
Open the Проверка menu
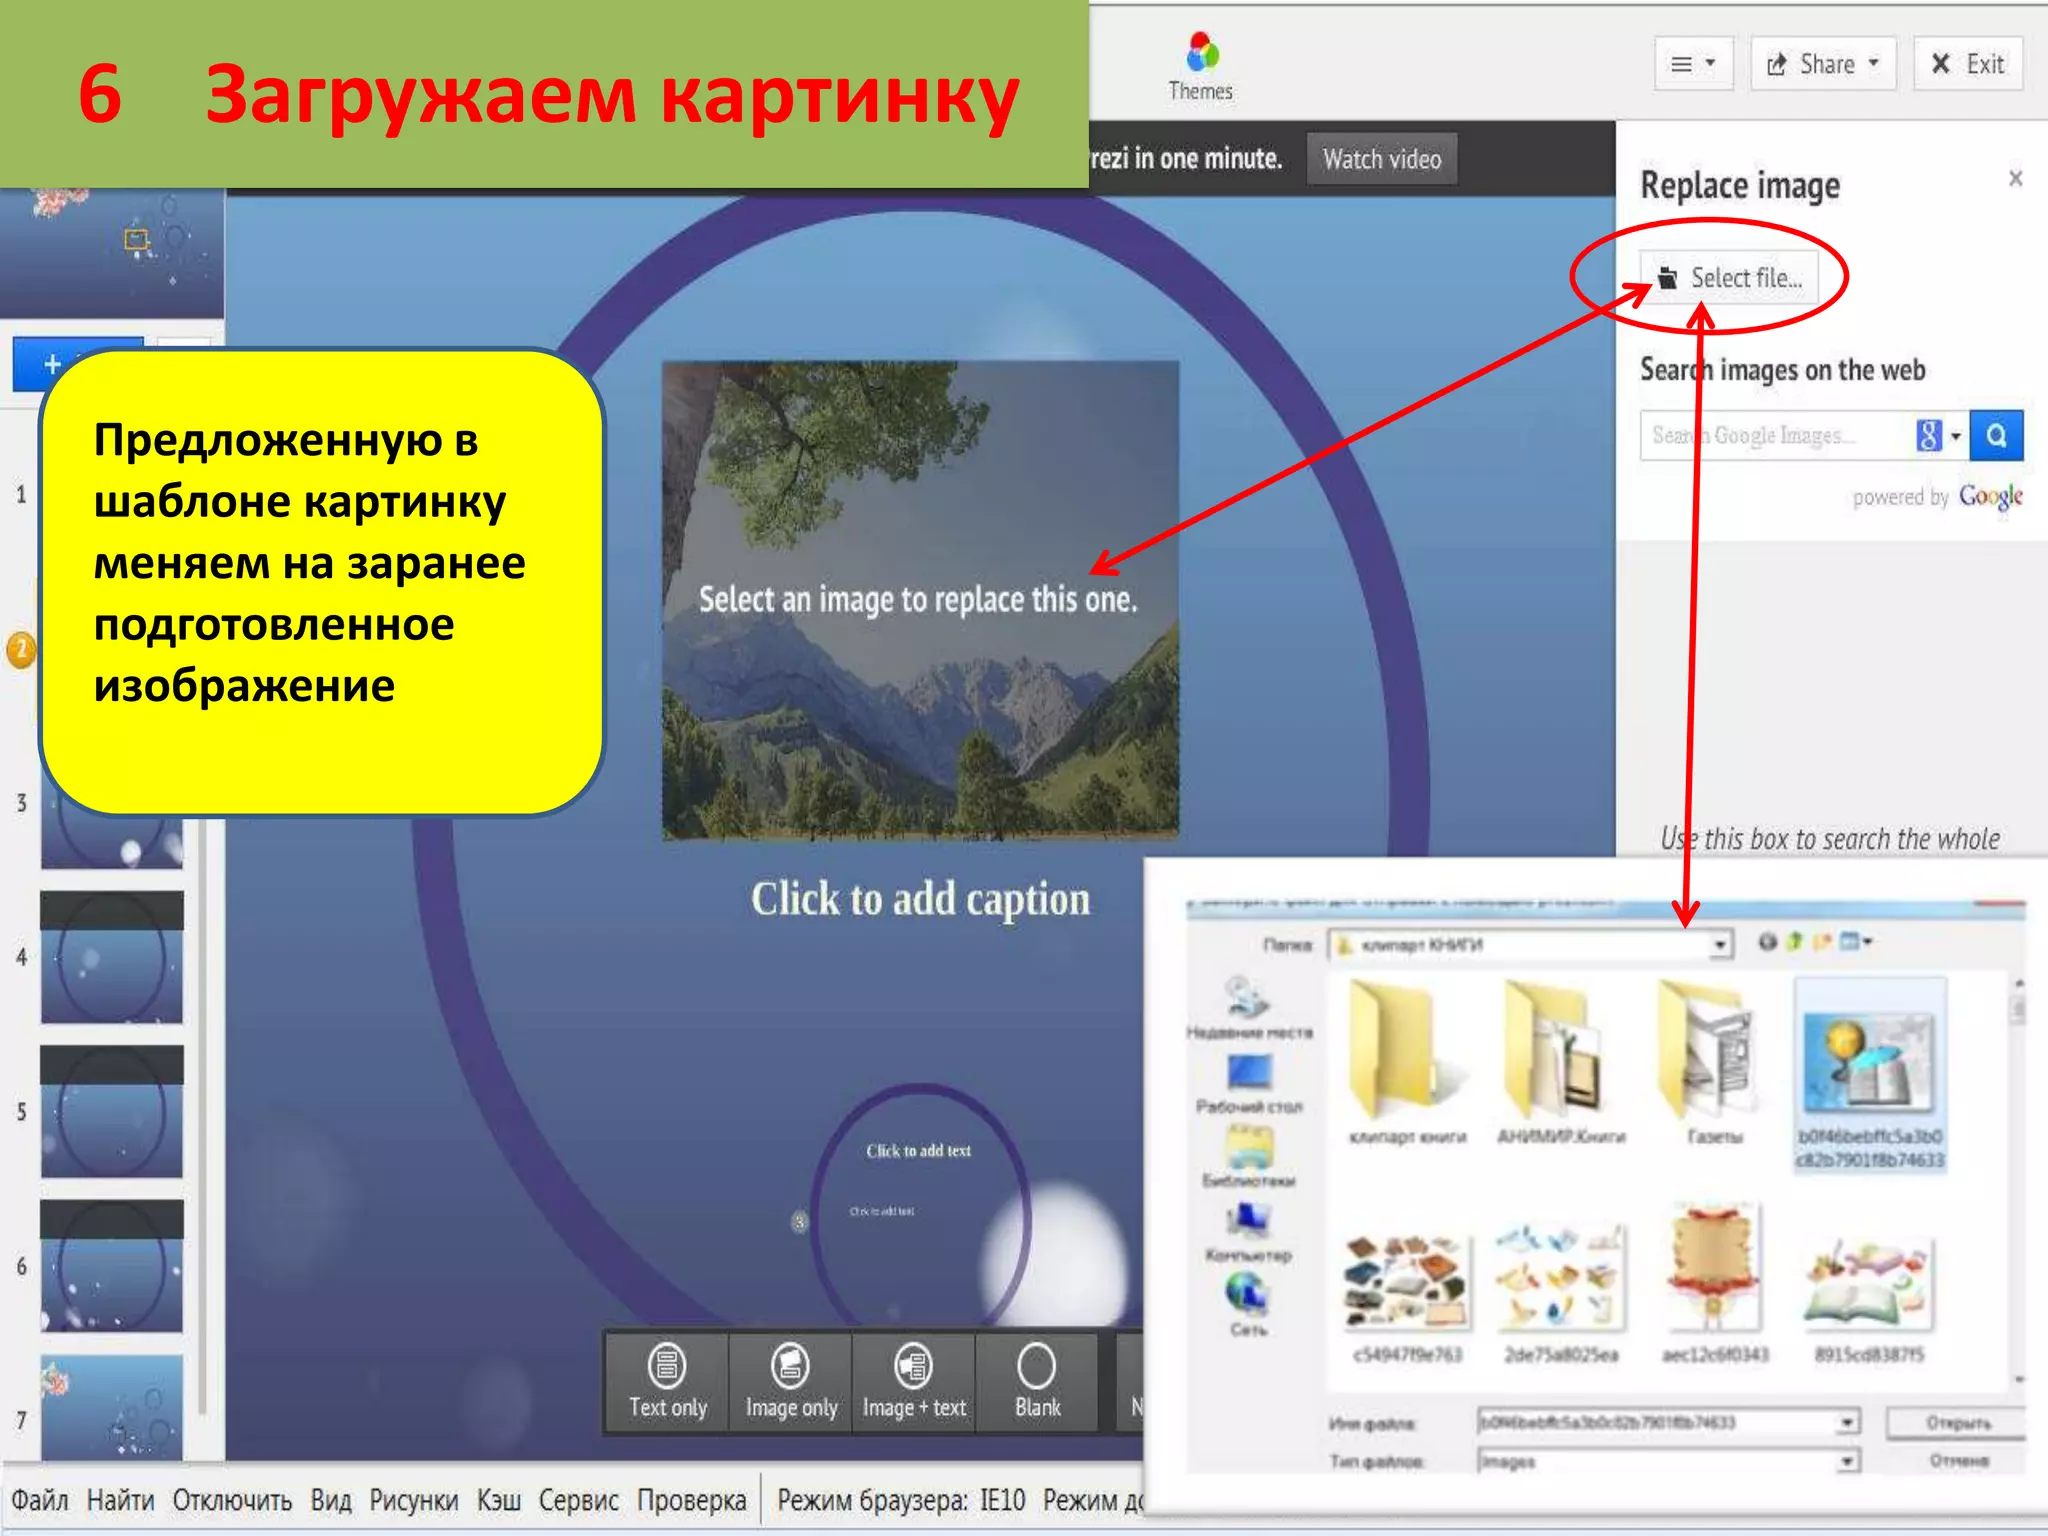[692, 1500]
